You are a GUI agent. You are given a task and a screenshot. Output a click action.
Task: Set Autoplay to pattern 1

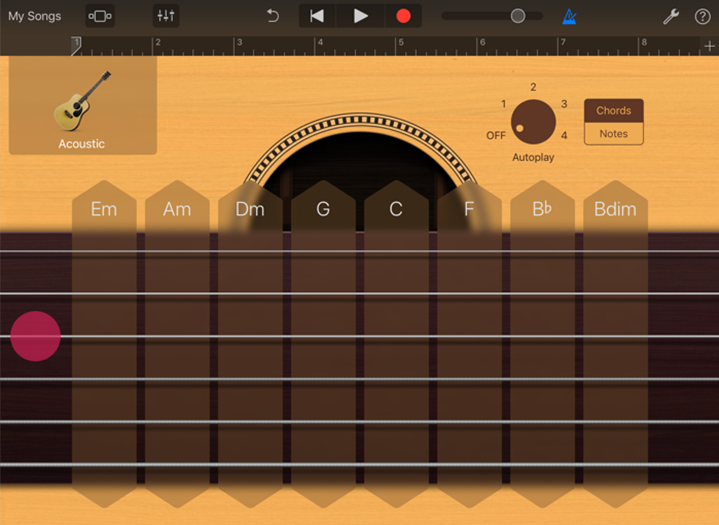coord(503,104)
